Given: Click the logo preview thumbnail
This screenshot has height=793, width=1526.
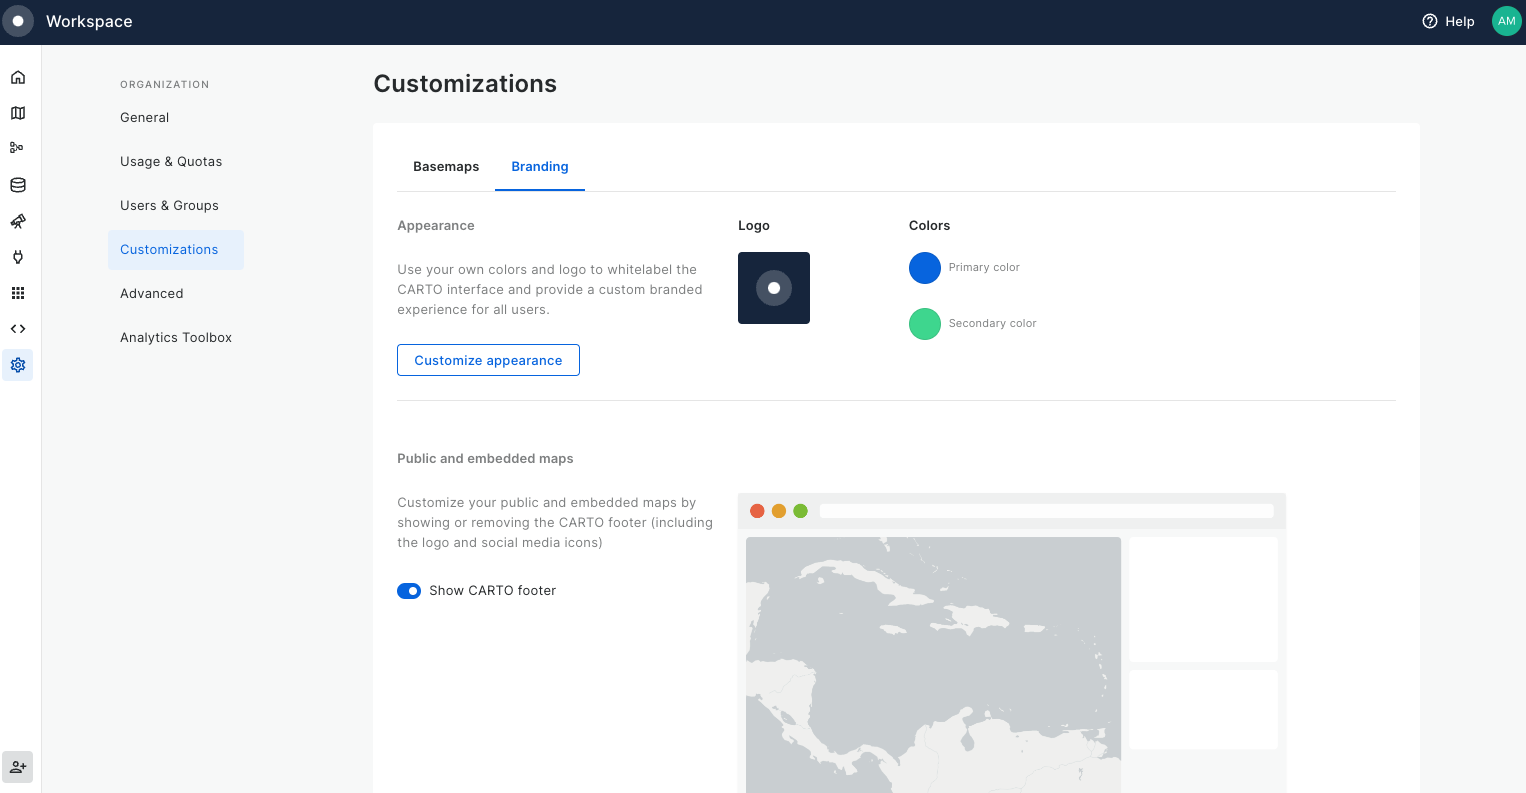Looking at the screenshot, I should [773, 288].
